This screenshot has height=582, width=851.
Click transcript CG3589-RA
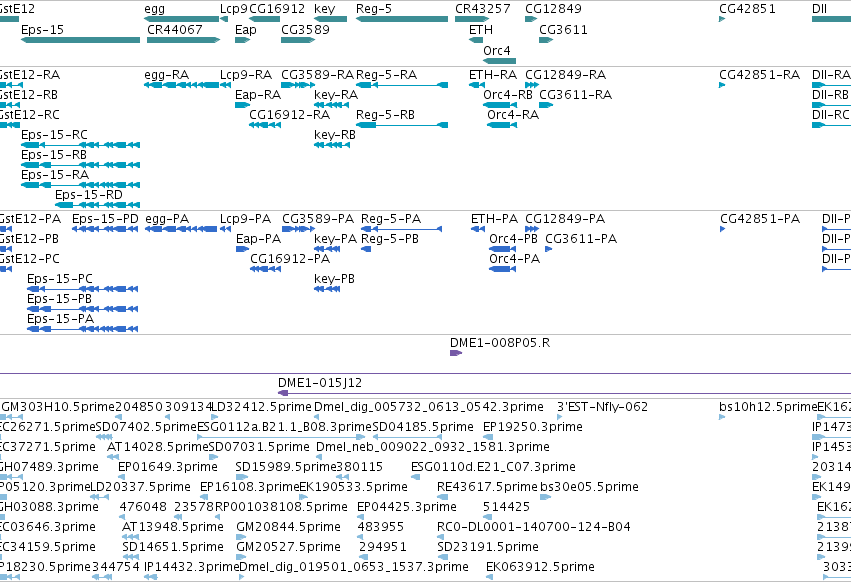299,85
